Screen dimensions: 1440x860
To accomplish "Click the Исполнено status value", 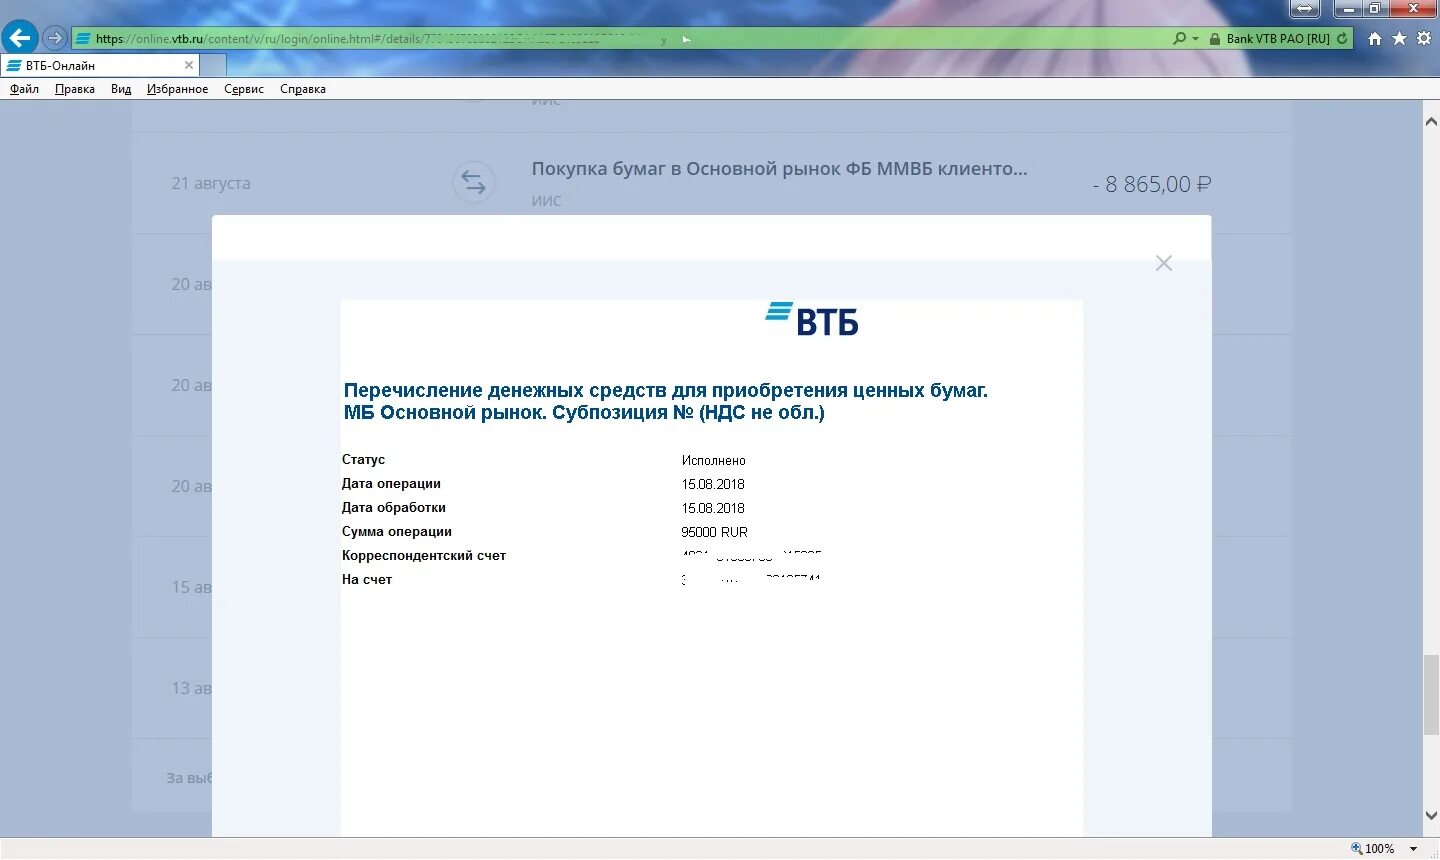I will pyautogui.click(x=714, y=461).
